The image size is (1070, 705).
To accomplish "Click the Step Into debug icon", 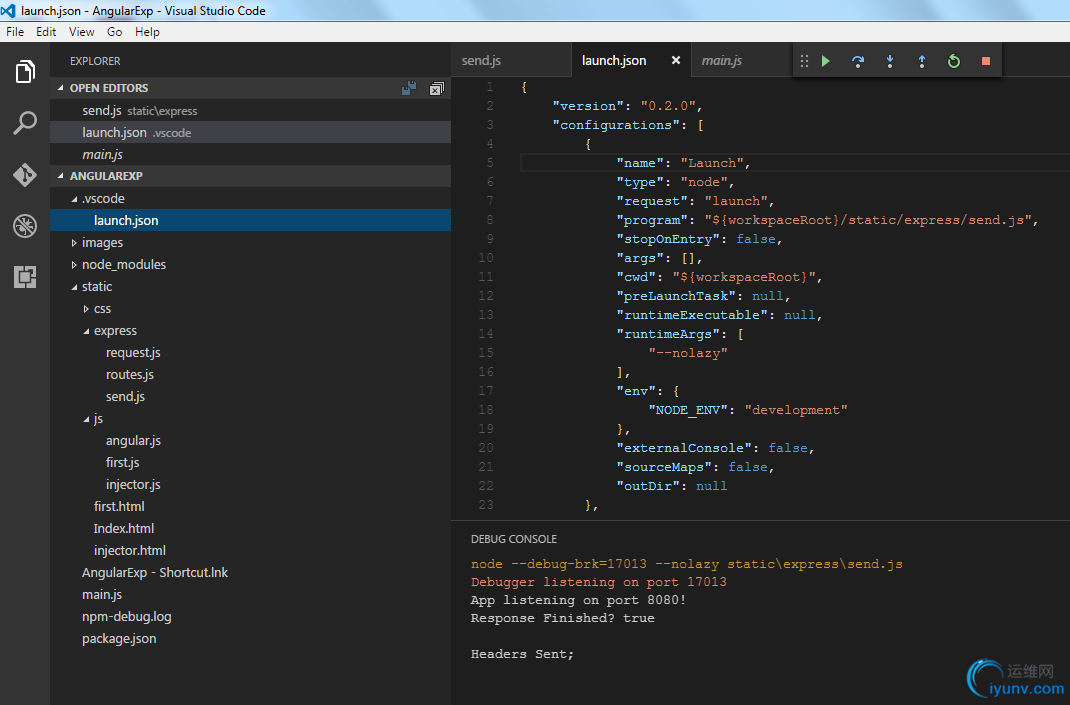I will coord(890,61).
